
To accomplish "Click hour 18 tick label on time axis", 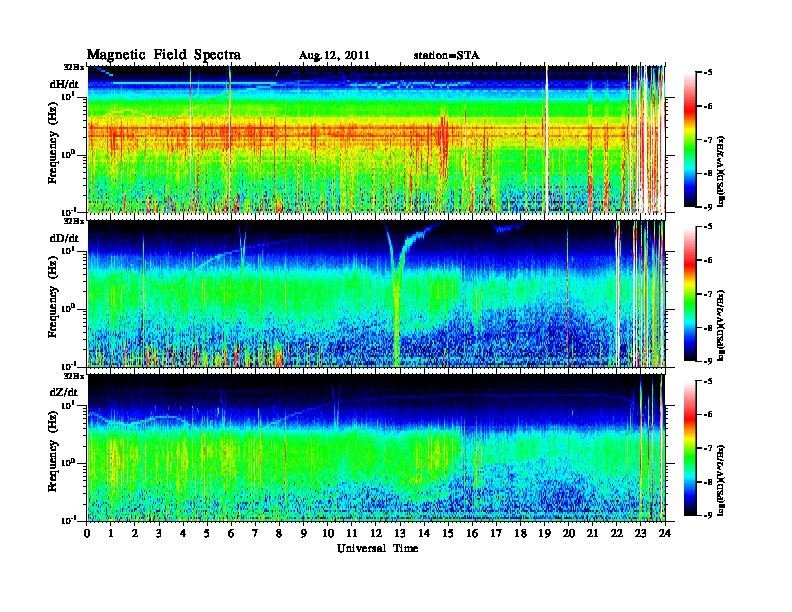I will [520, 533].
